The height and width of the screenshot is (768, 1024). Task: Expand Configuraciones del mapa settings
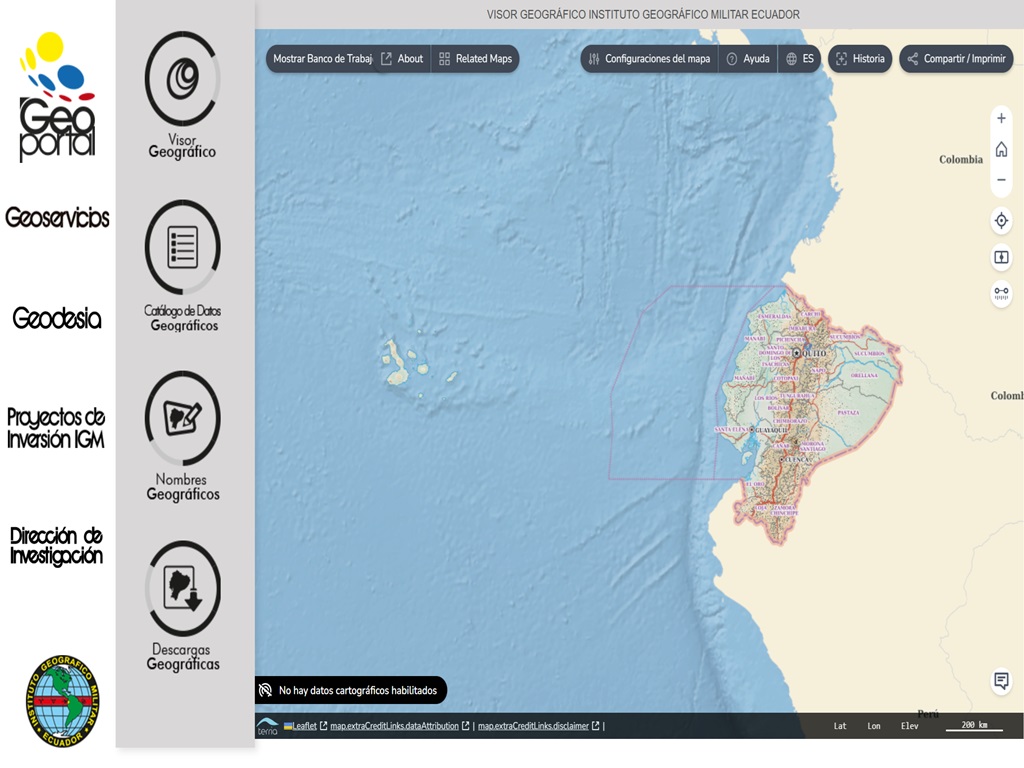649,59
